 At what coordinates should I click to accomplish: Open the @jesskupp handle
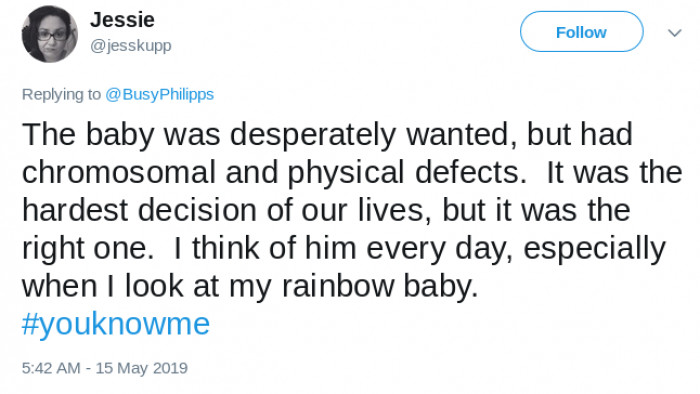tap(131, 46)
